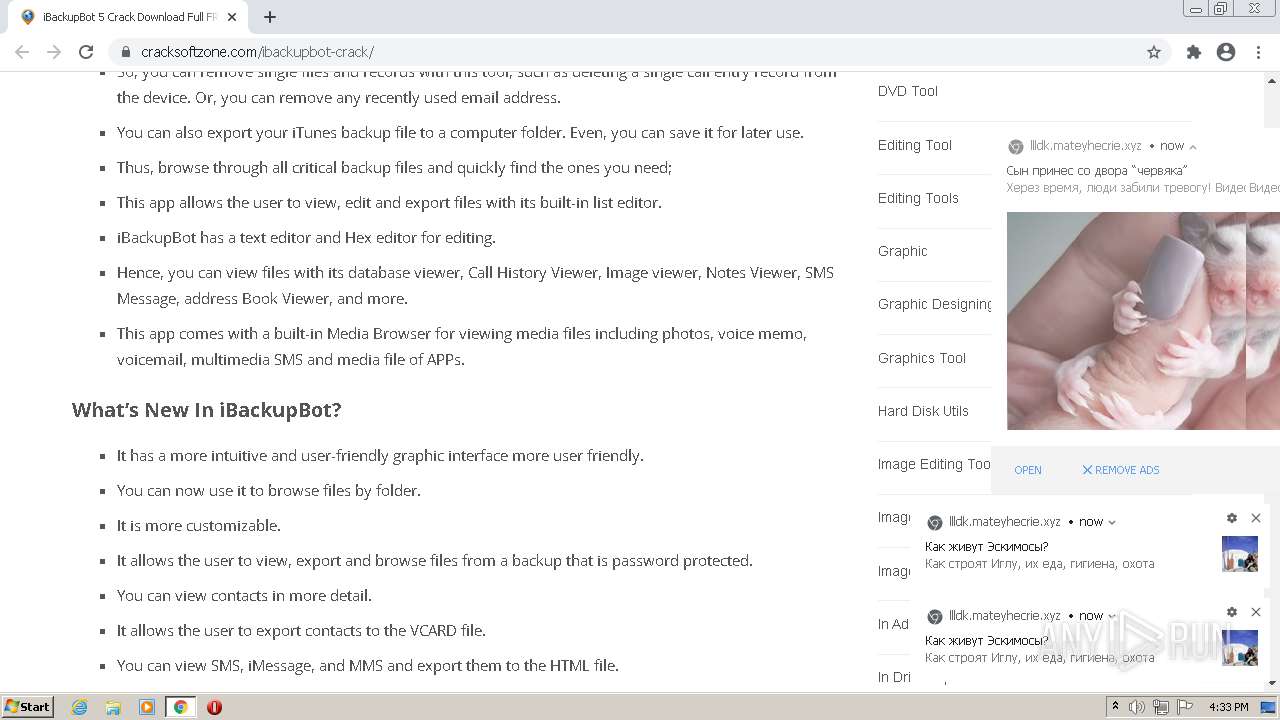Close the iBackupBot Crack tab
Screen dimensions: 1280x720
(x=232, y=17)
